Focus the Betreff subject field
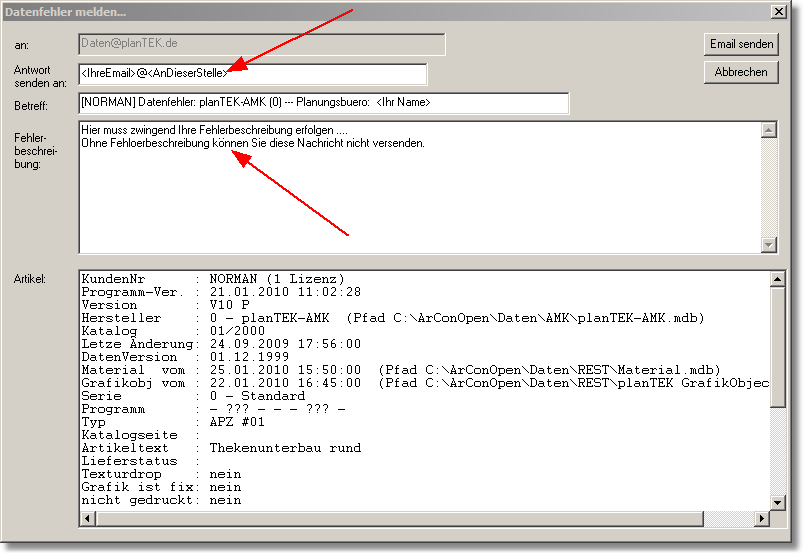The width and height of the screenshot is (804, 555). (323, 104)
